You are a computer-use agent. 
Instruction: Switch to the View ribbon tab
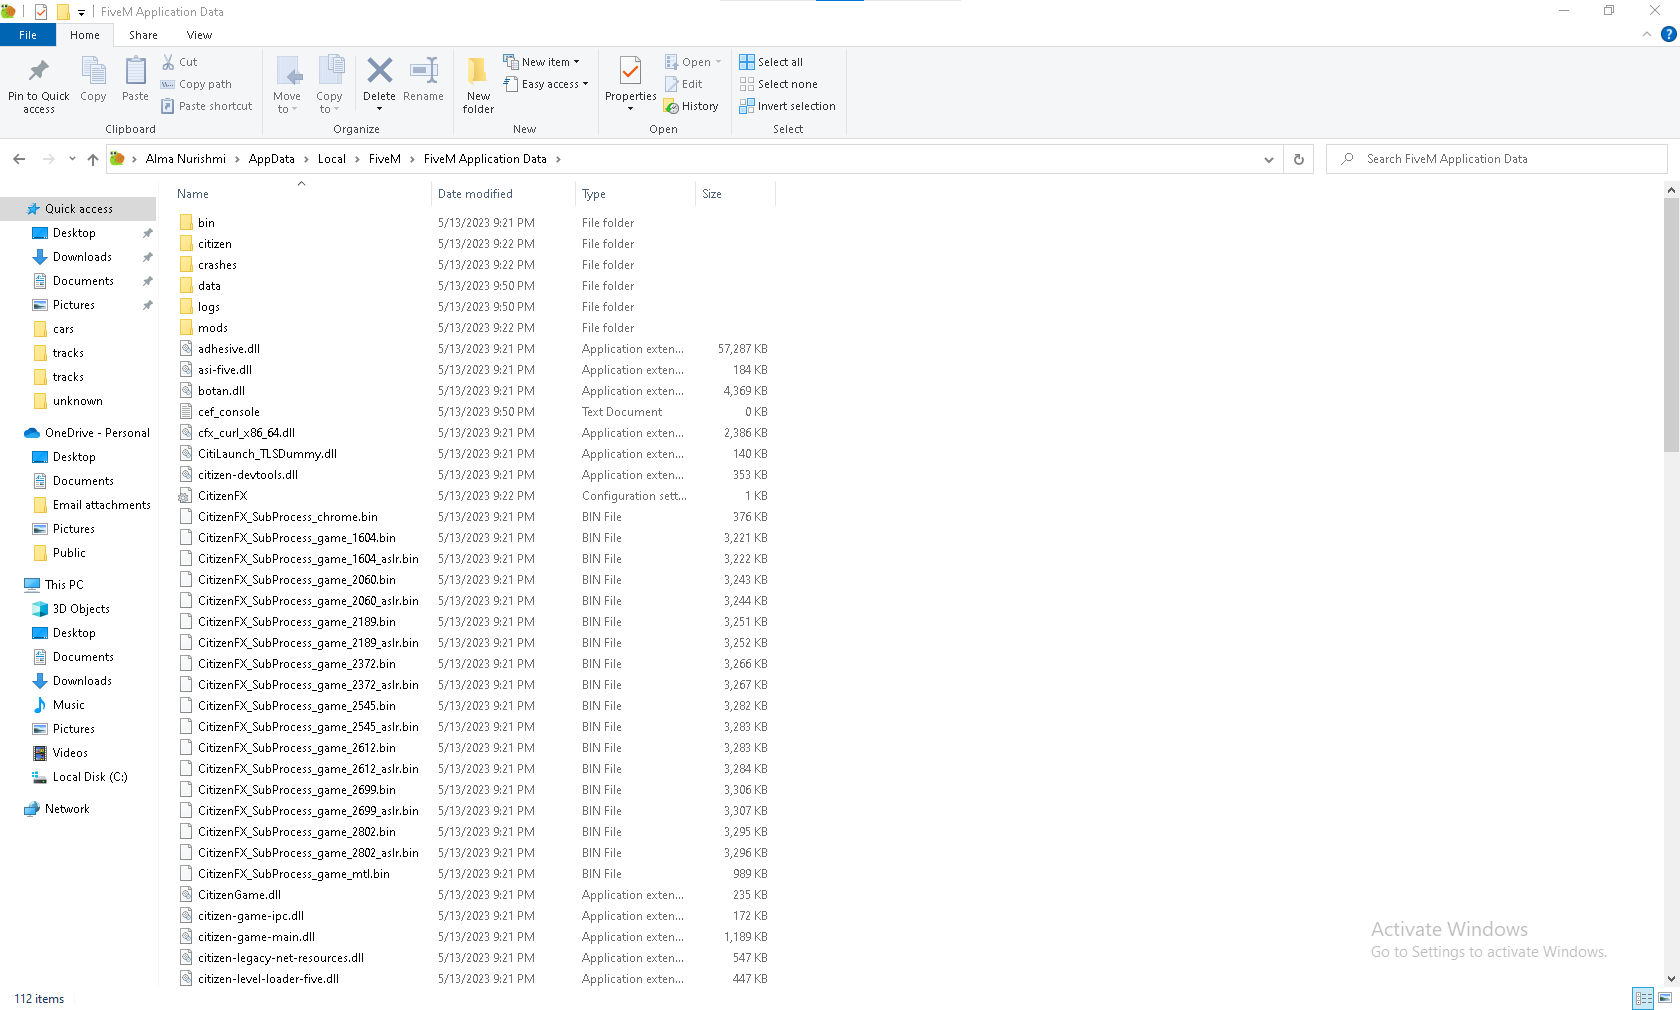tap(199, 35)
